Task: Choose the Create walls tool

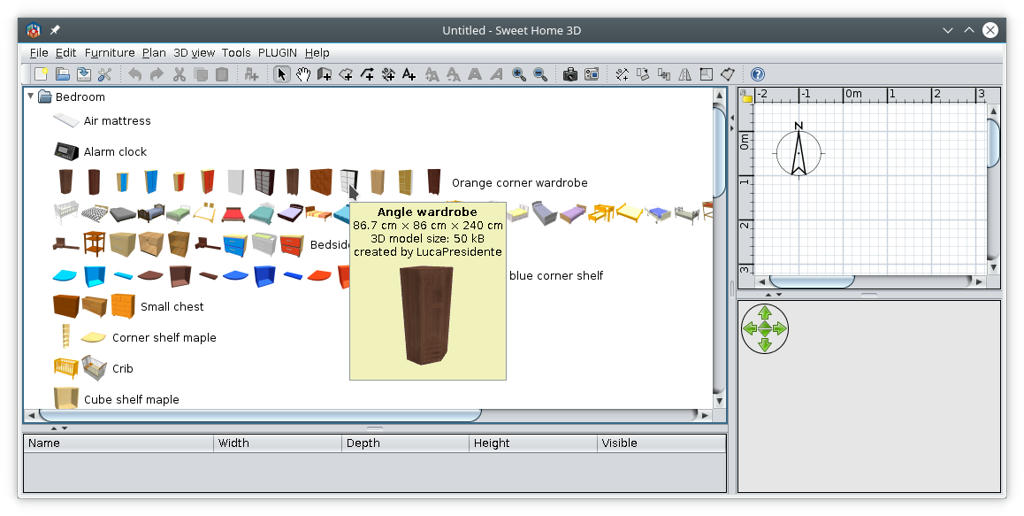Action: coord(325,74)
